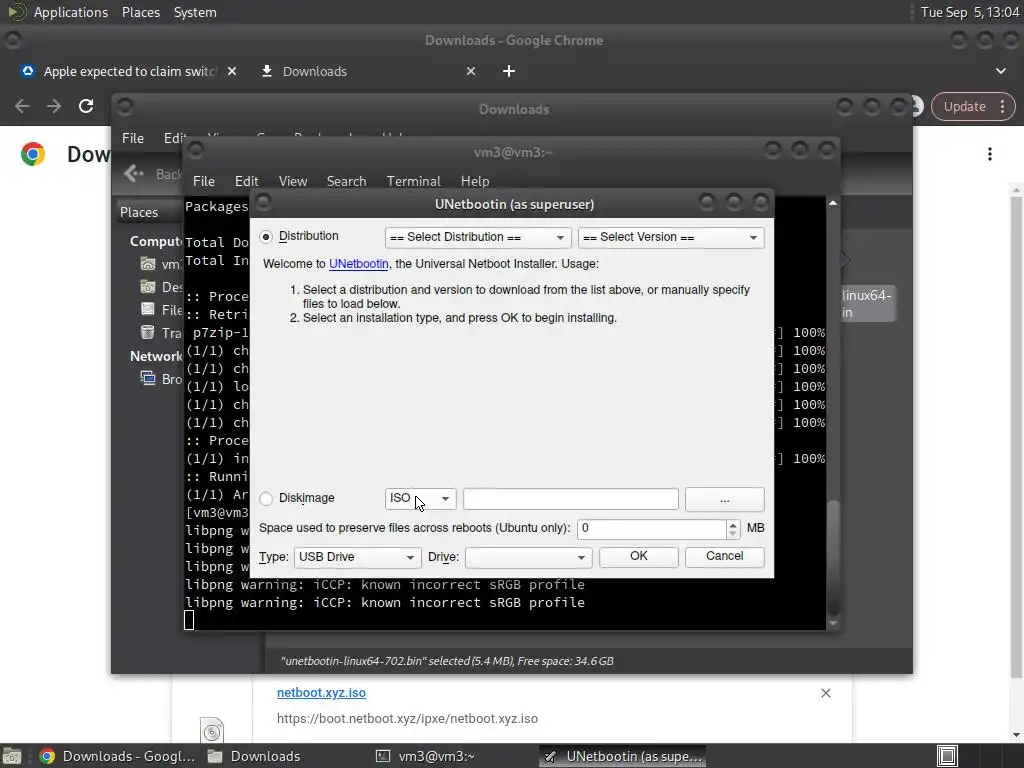Select the home folder icon in sidebar
1024x768 pixels.
148,264
